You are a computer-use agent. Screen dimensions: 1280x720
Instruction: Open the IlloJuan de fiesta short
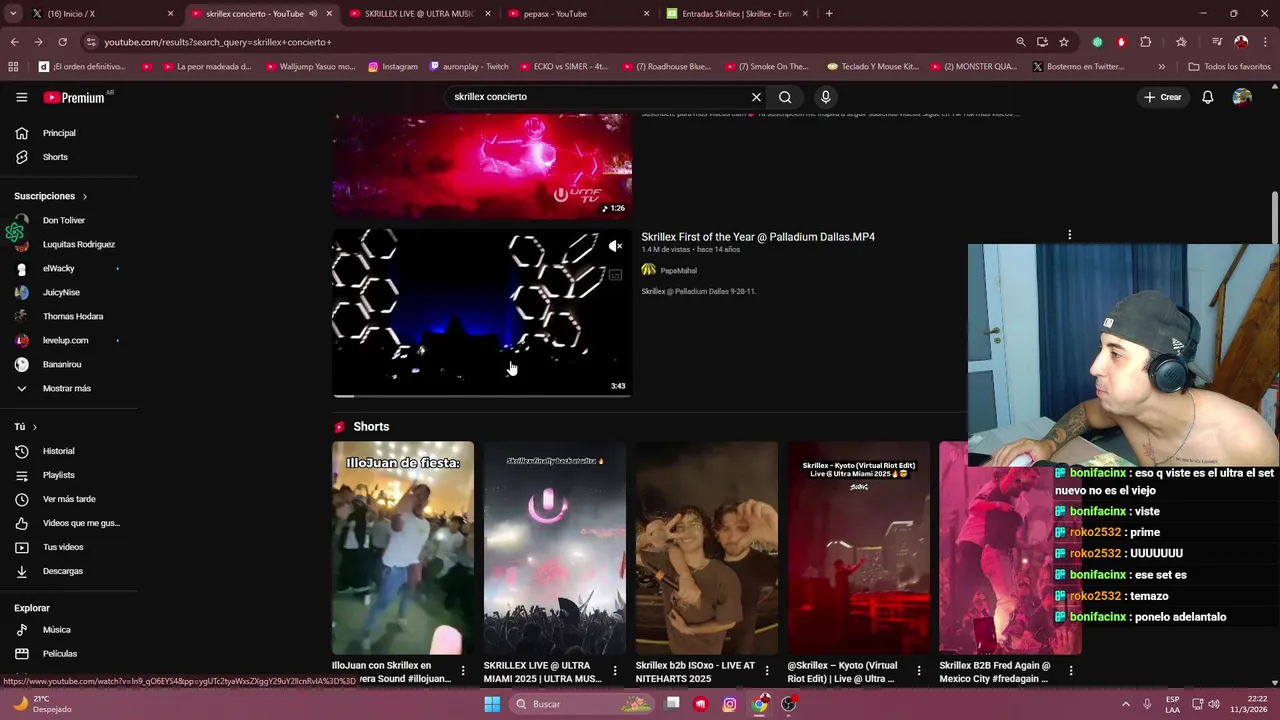click(x=403, y=548)
